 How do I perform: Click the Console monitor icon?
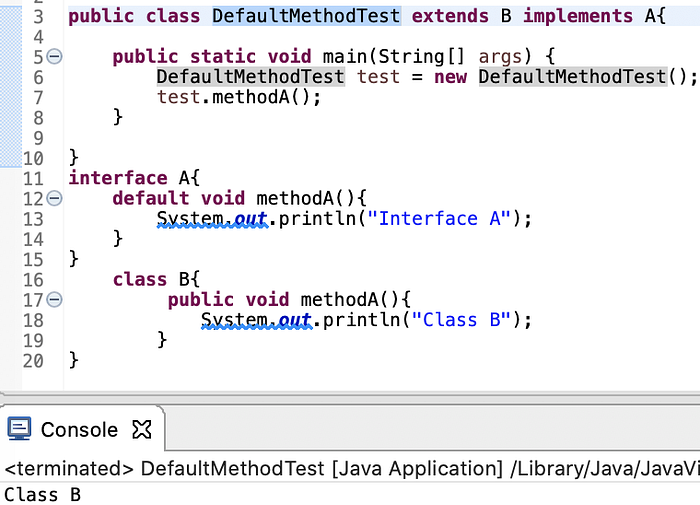point(19,429)
